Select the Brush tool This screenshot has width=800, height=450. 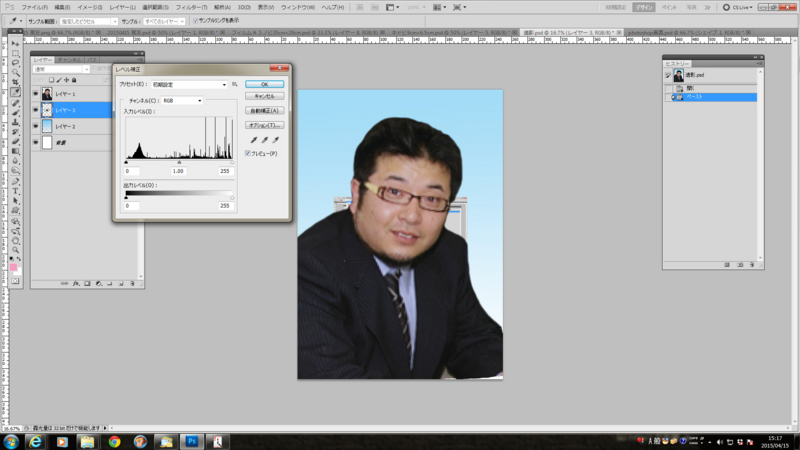tap(15, 113)
